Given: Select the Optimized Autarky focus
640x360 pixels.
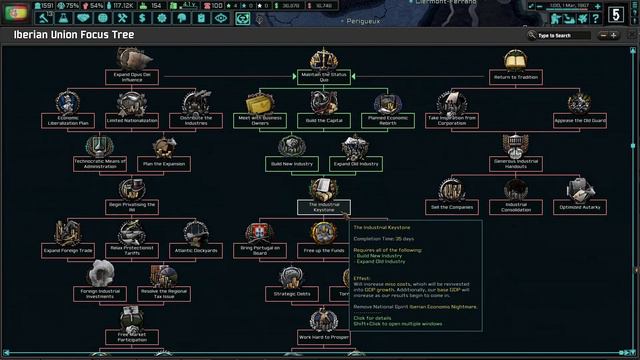Looking at the screenshot, I should click(580, 207).
